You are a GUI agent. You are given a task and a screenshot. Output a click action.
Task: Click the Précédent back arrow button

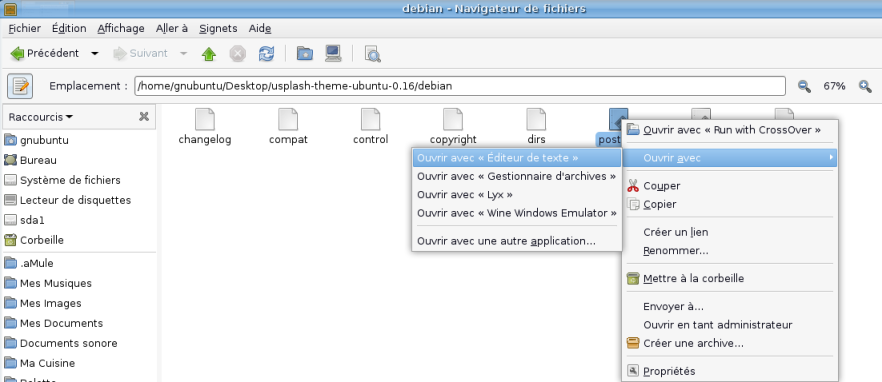click(44, 53)
